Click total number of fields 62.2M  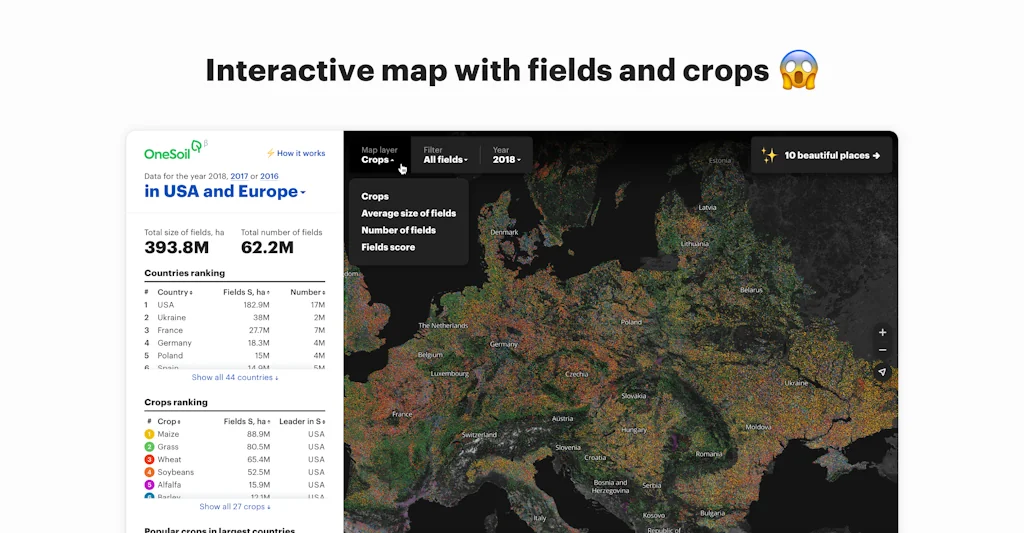(x=267, y=248)
